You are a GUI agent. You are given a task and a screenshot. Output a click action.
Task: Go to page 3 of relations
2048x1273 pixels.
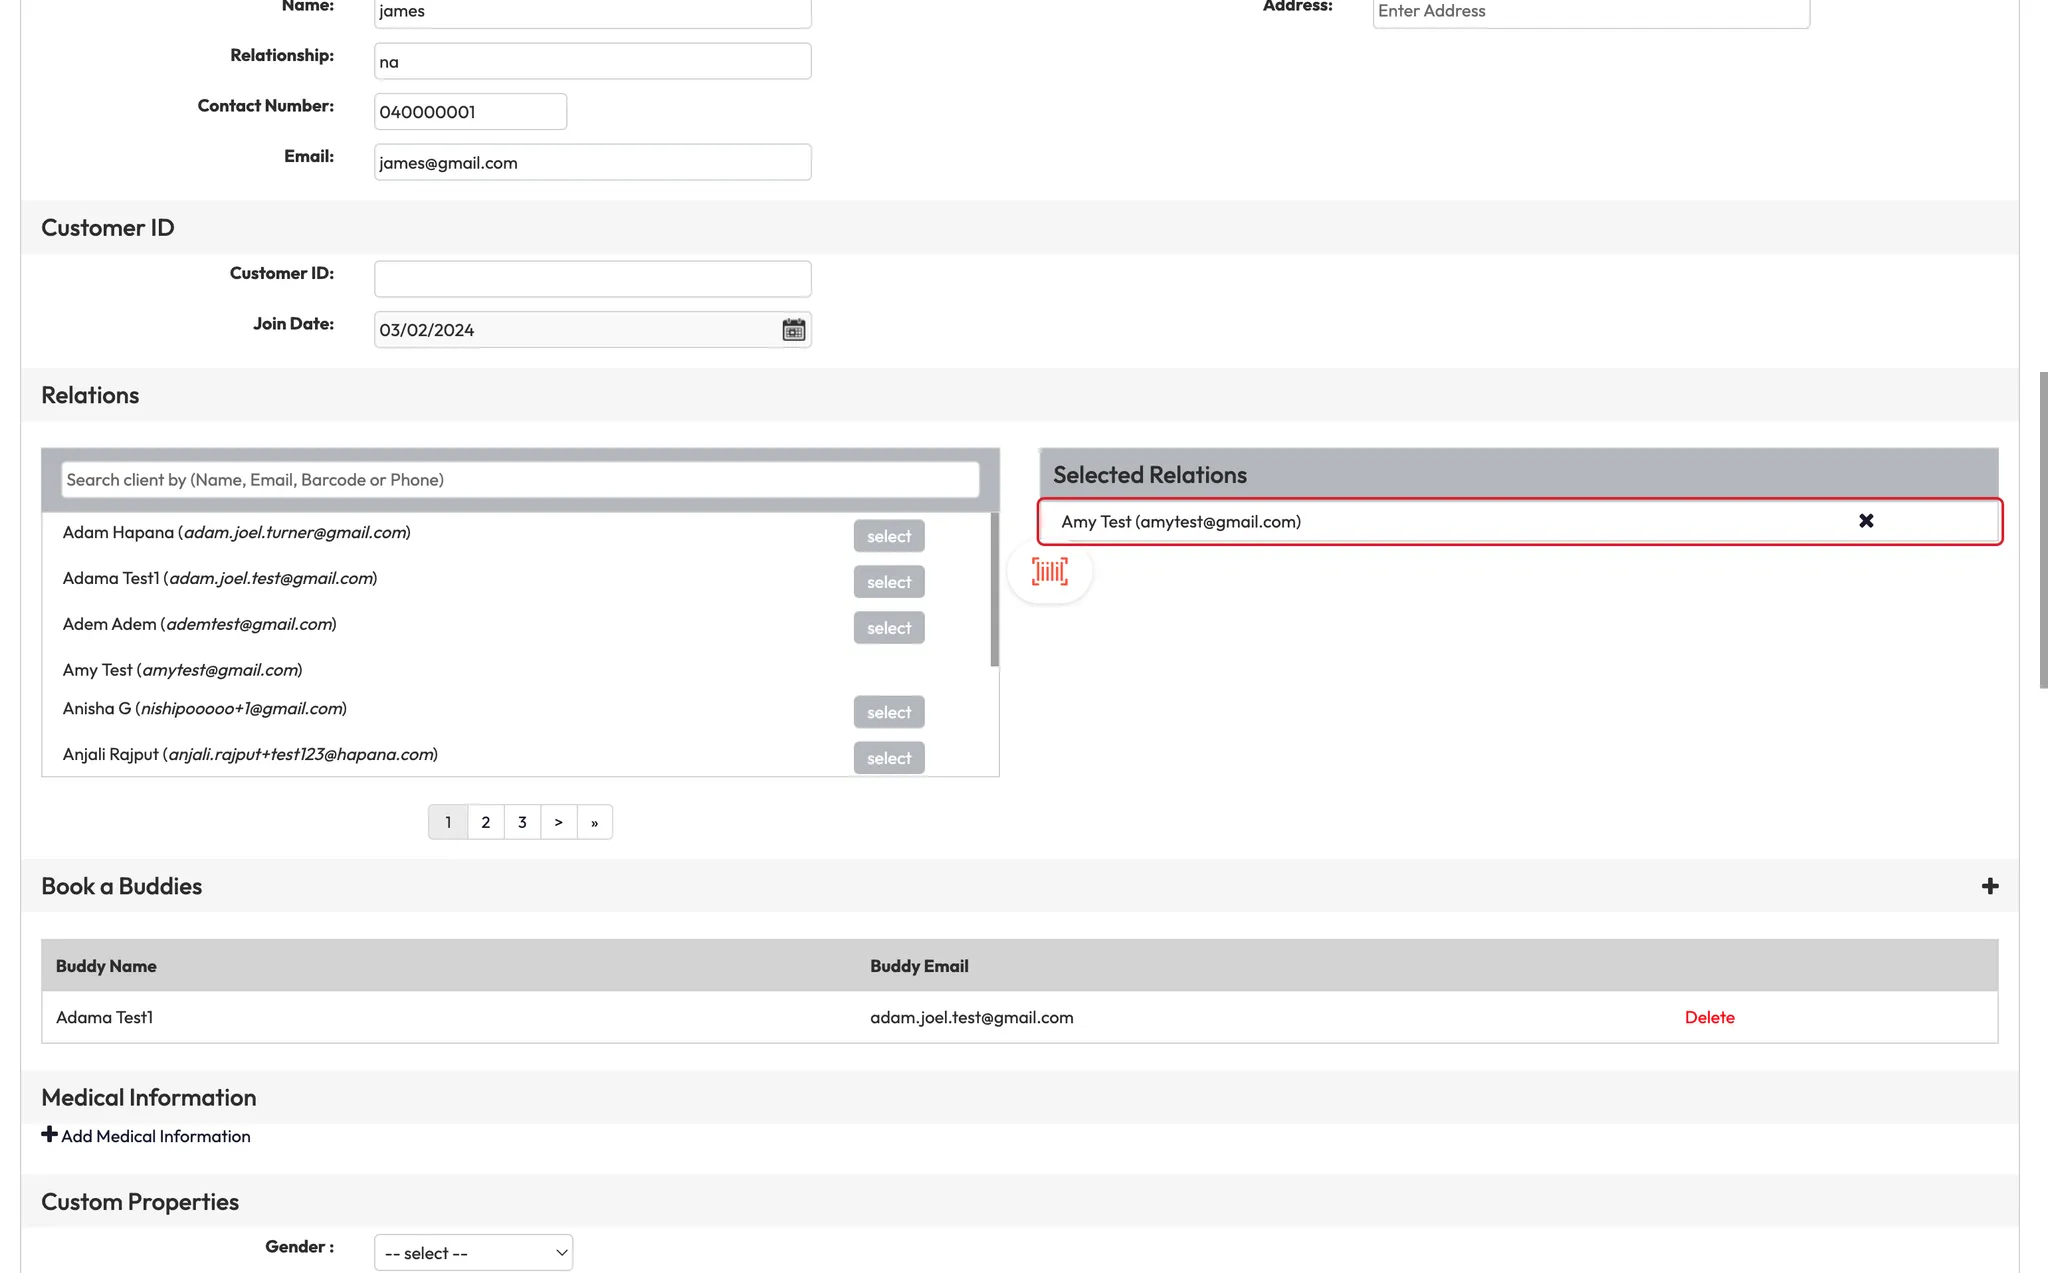pos(522,822)
